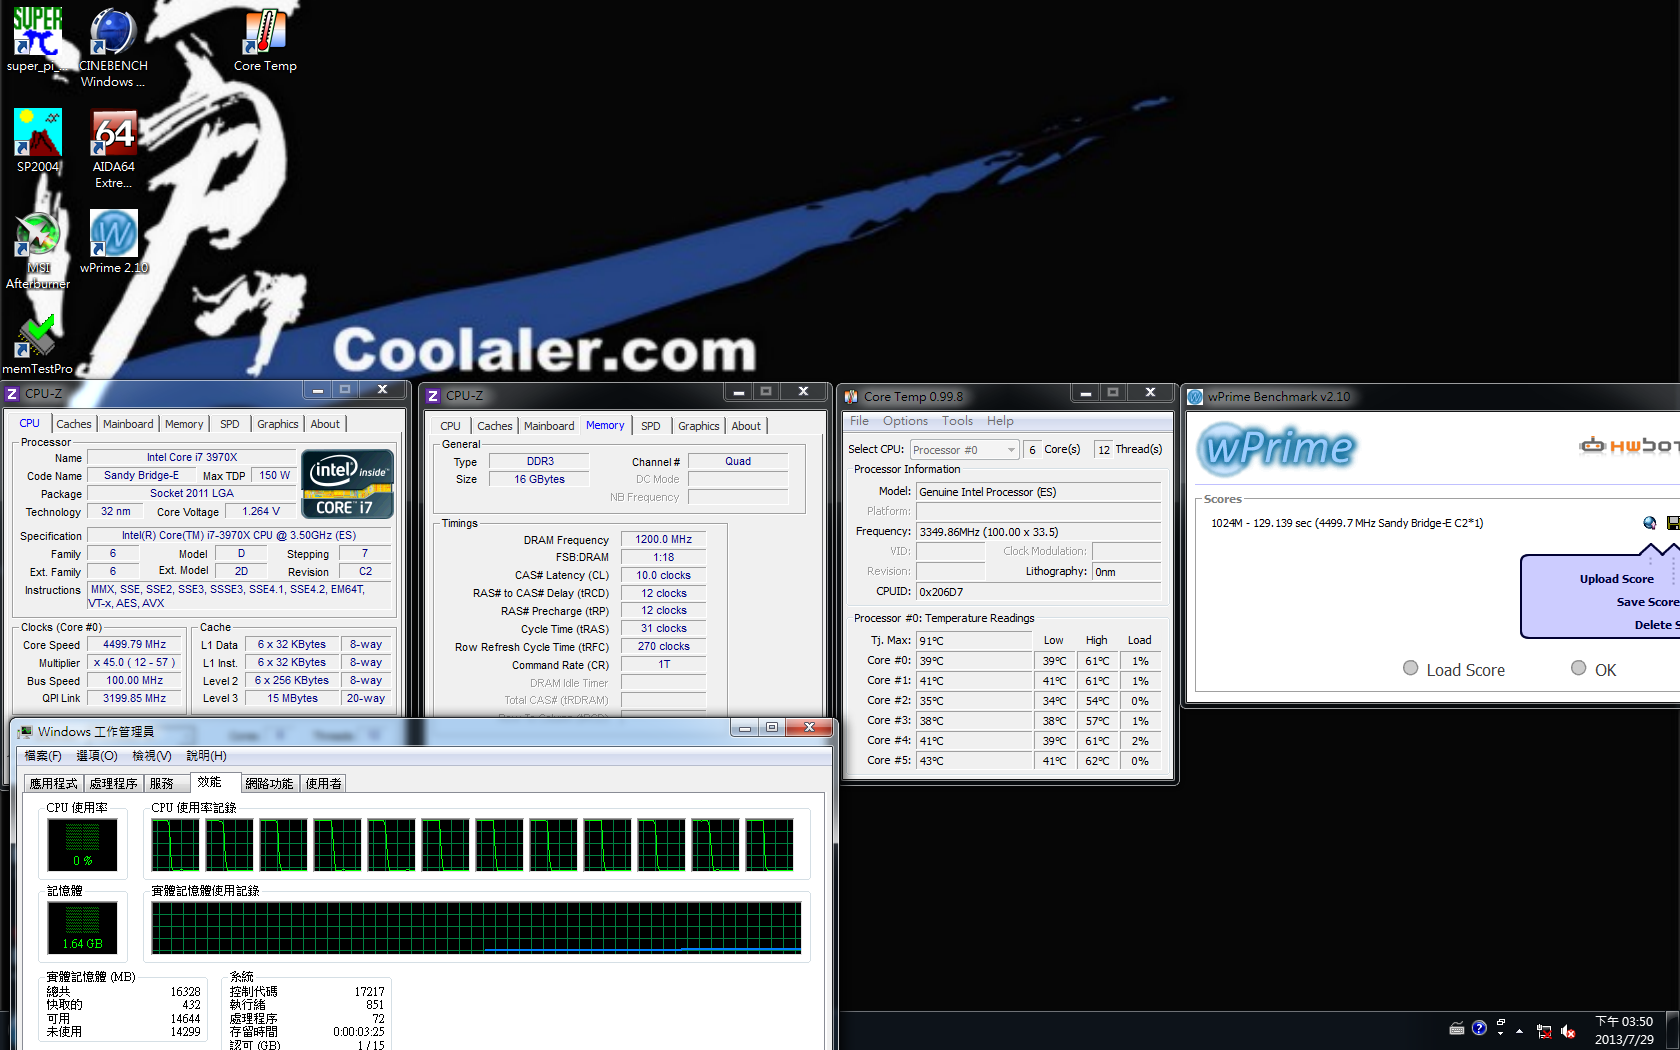Screen dimensions: 1680x1050
Task: Open Mainboard tab in first CPU-Z window
Action: 128,424
